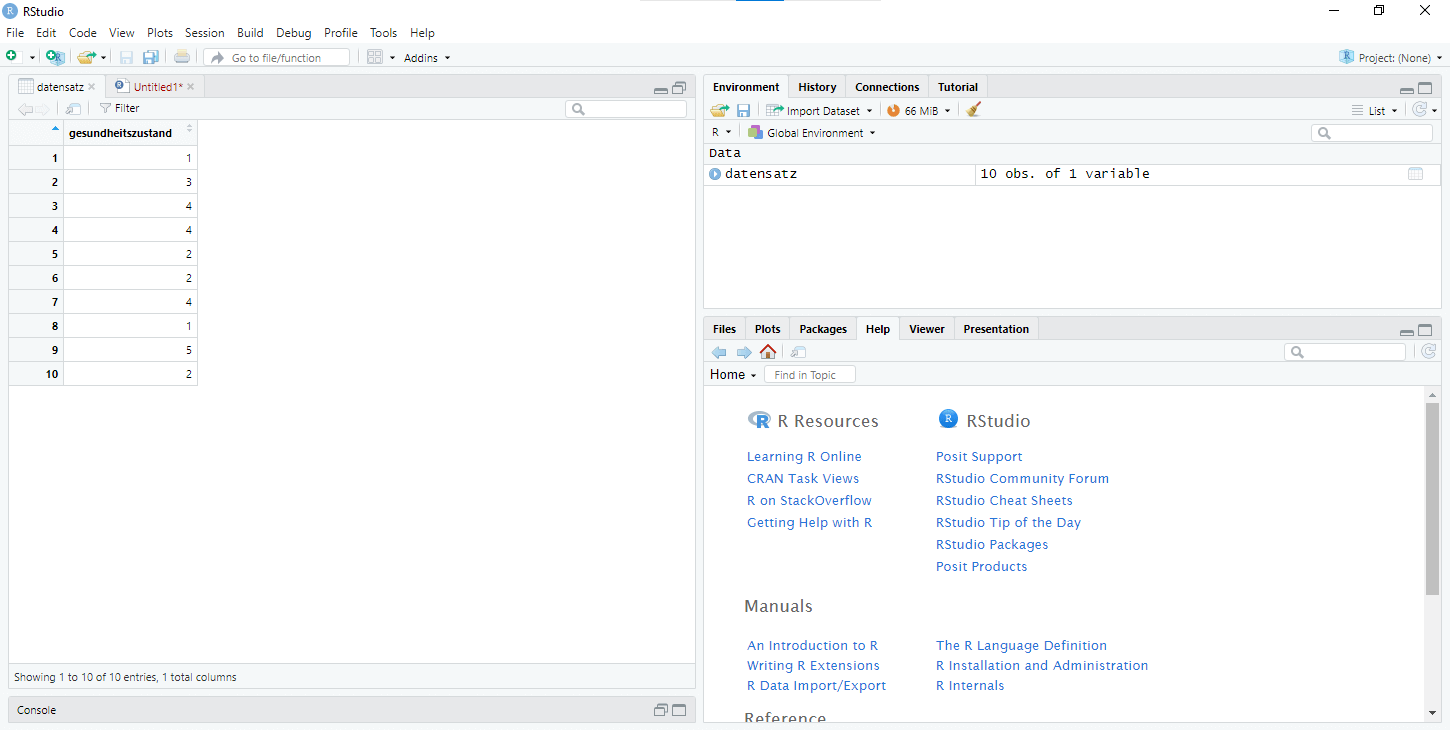The height and width of the screenshot is (730, 1450).
Task: Load workspace icon in Environment pane
Action: click(719, 110)
